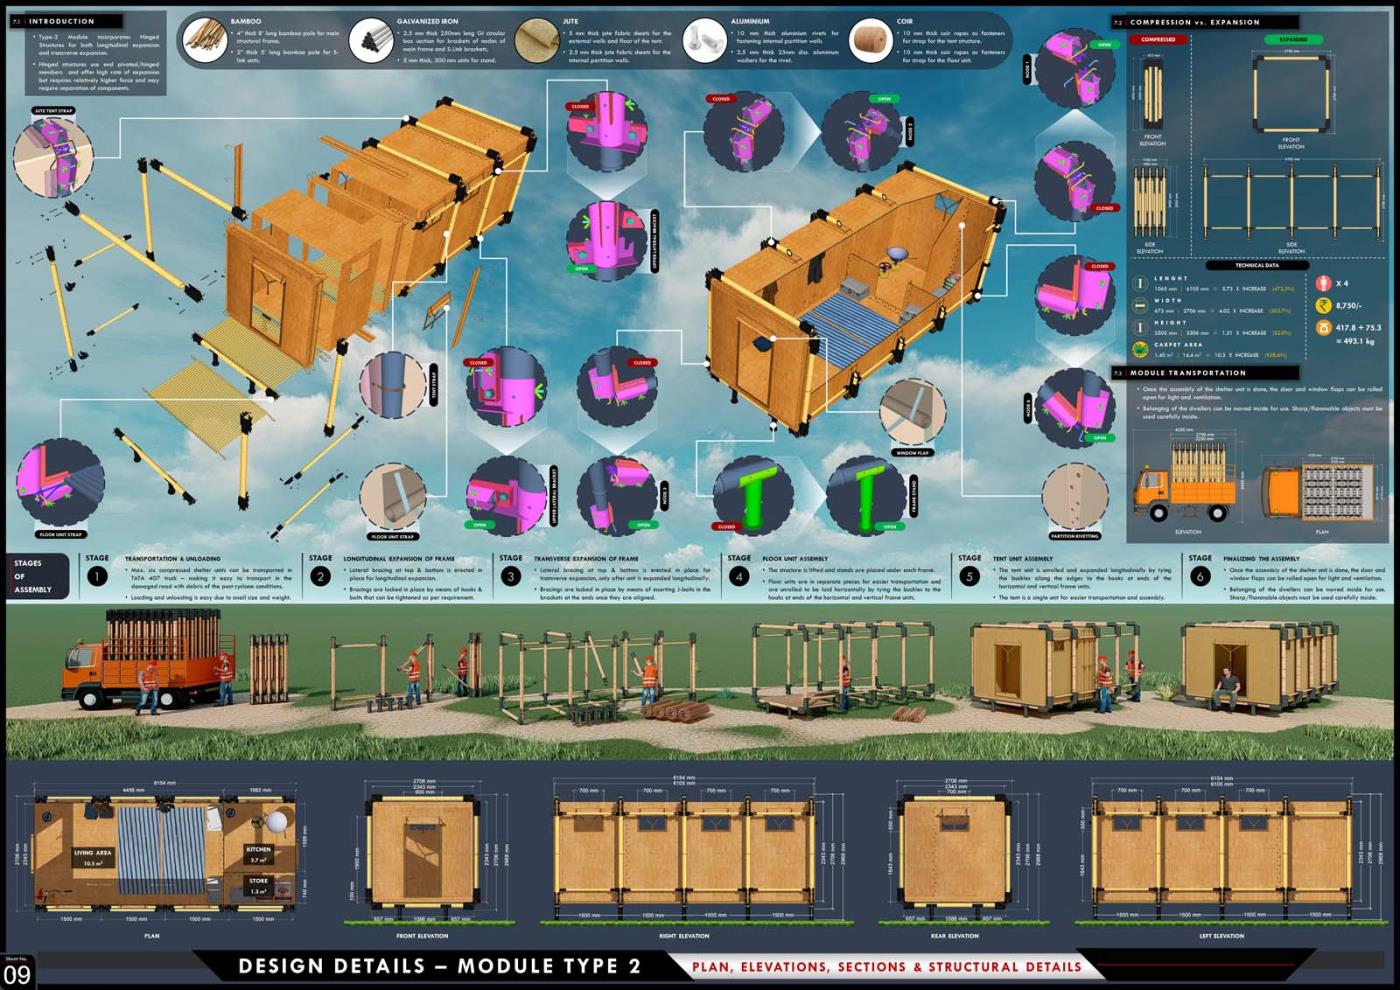The height and width of the screenshot is (990, 1400).
Task: Click the Compression vs. Expansion header
Action: [x=1194, y=22]
